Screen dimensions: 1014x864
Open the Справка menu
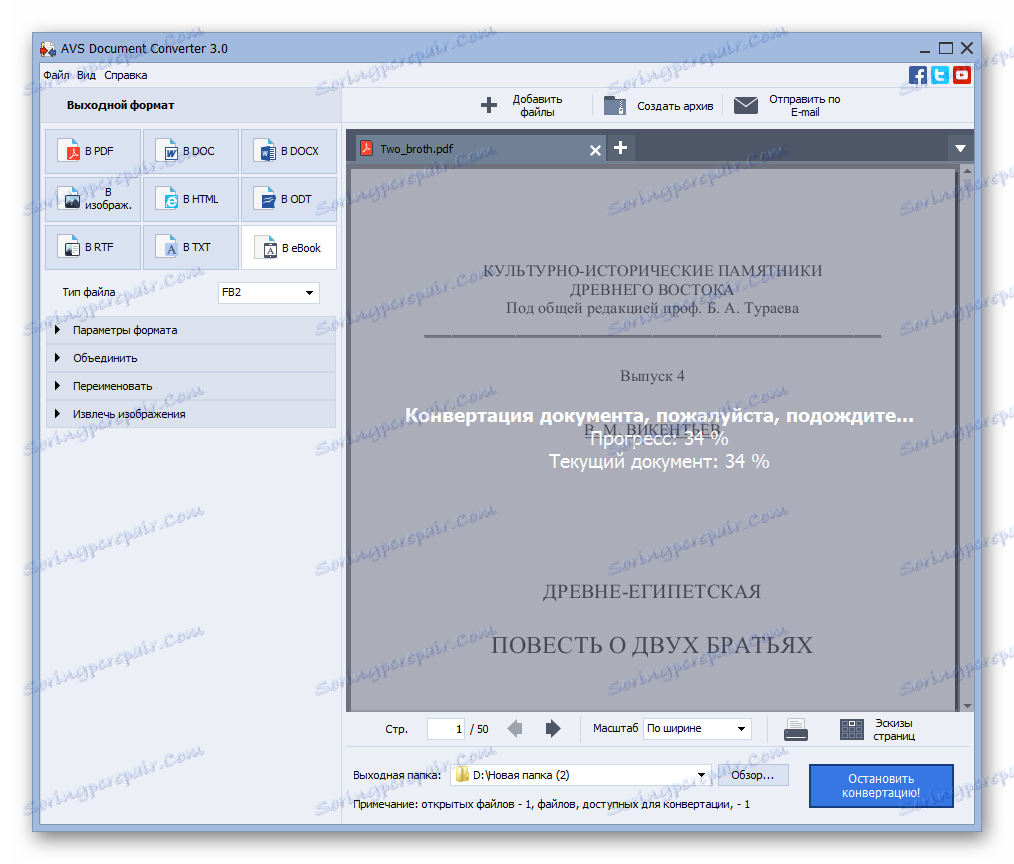[125, 75]
